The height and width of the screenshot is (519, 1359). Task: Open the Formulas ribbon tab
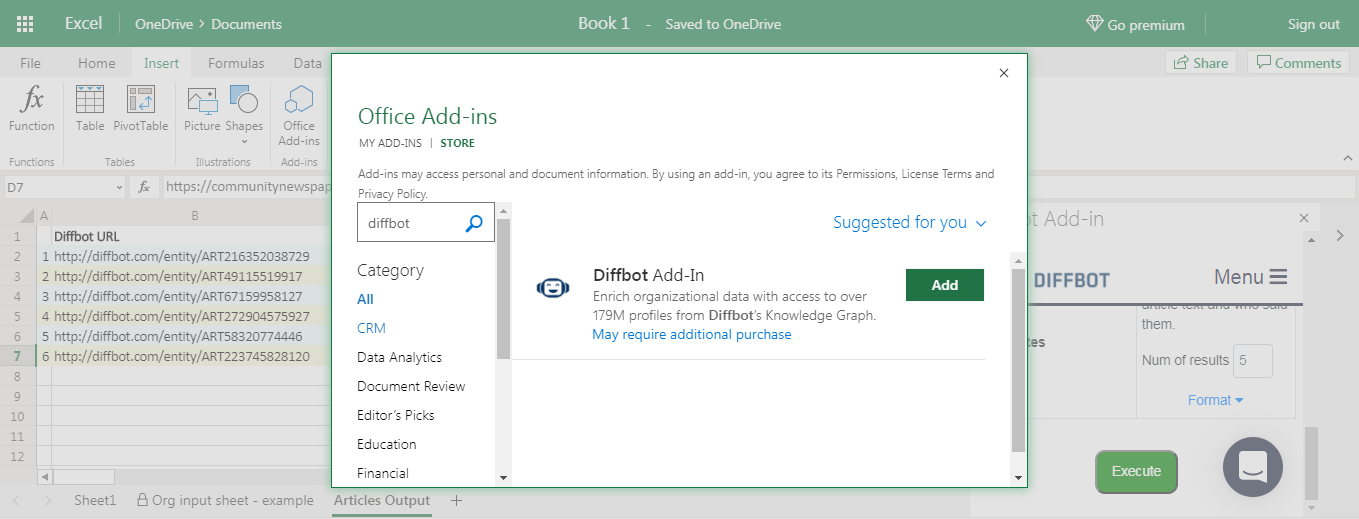click(x=236, y=63)
